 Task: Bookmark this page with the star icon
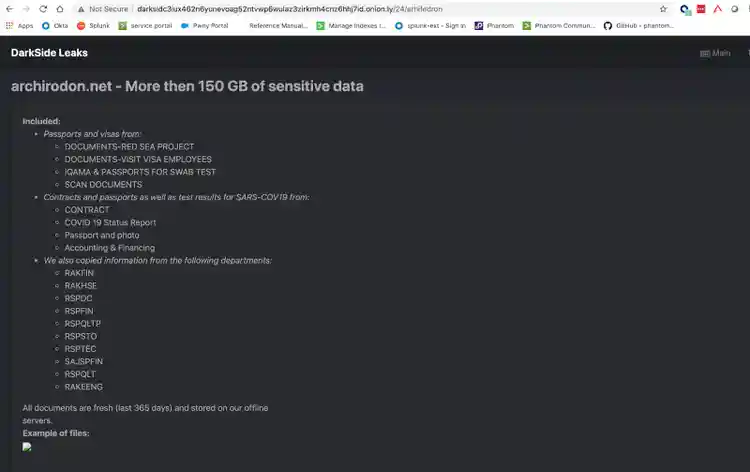click(663, 8)
